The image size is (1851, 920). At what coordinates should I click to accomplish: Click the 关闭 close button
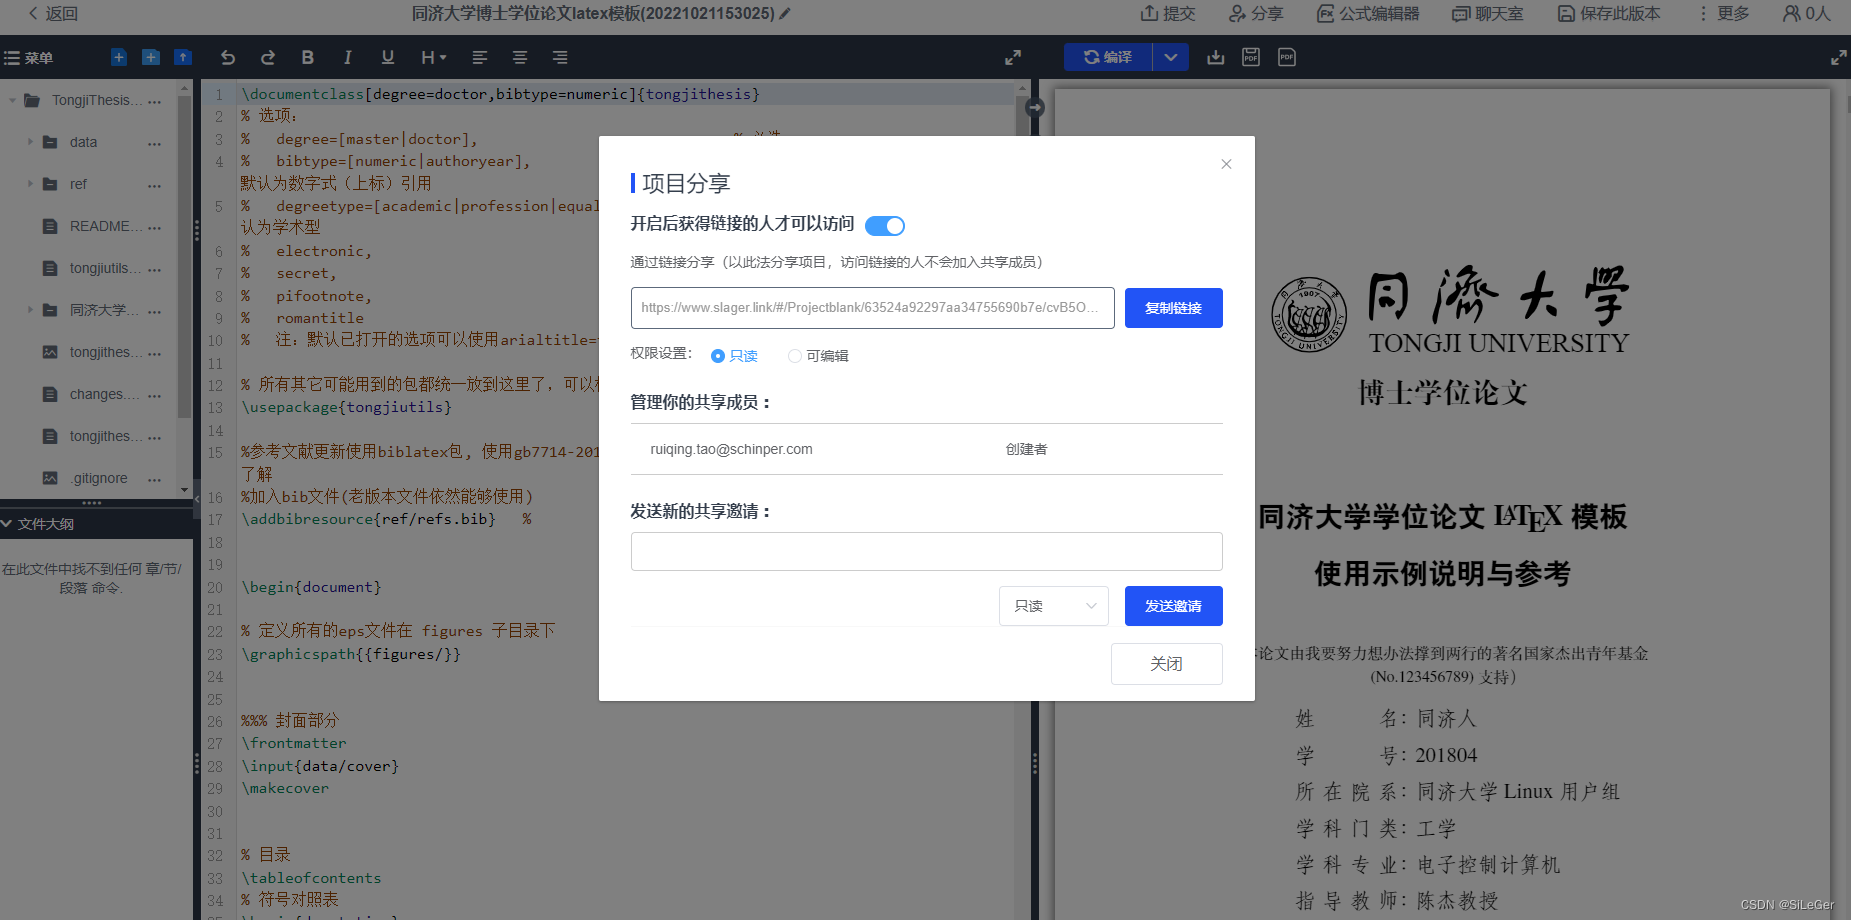pos(1167,664)
